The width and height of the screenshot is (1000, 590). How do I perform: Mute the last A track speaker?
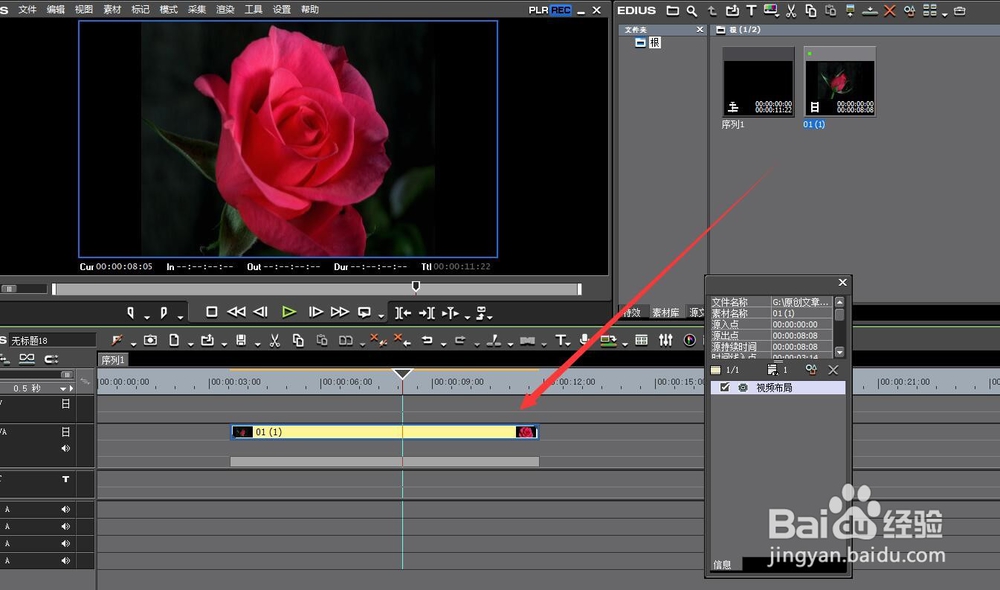65,561
